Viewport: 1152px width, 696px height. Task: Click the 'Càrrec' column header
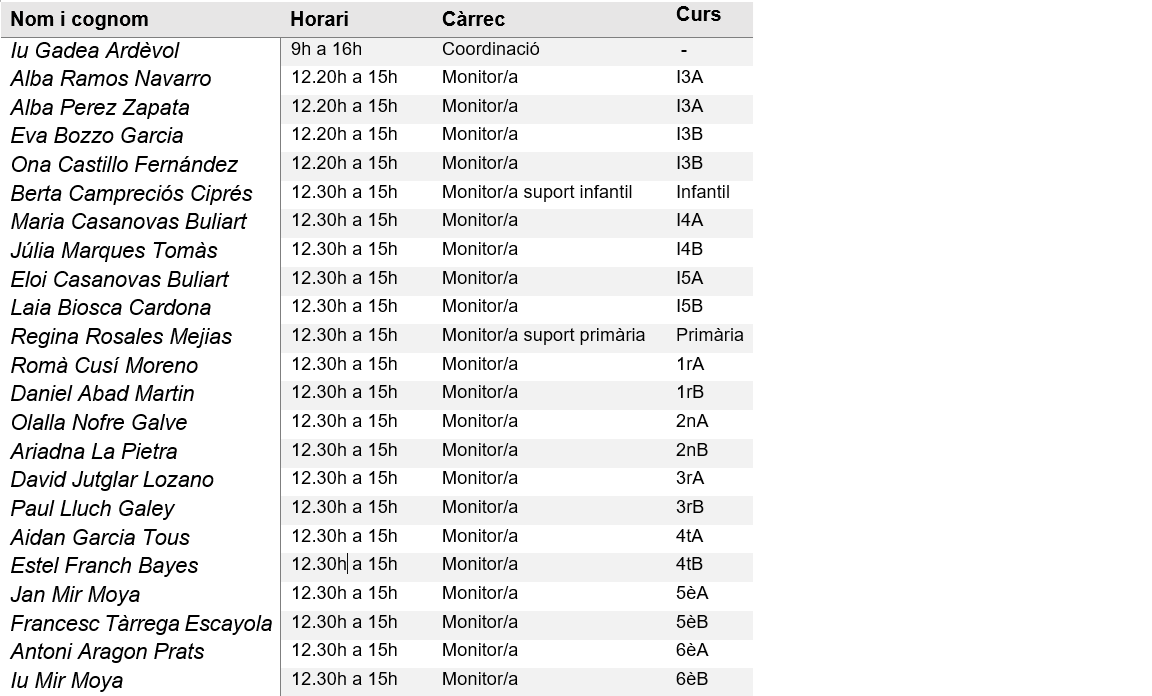pos(473,19)
